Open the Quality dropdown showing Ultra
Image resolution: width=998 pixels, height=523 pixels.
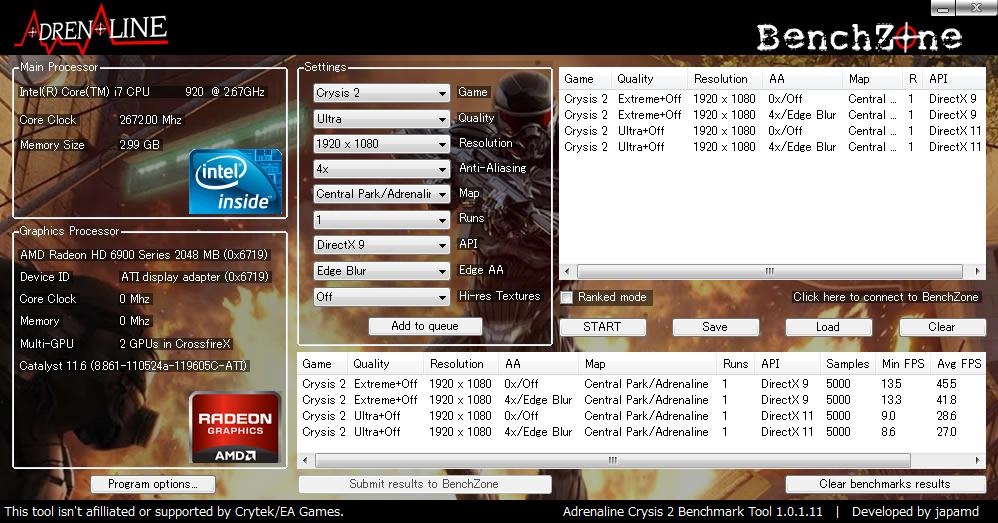381,118
